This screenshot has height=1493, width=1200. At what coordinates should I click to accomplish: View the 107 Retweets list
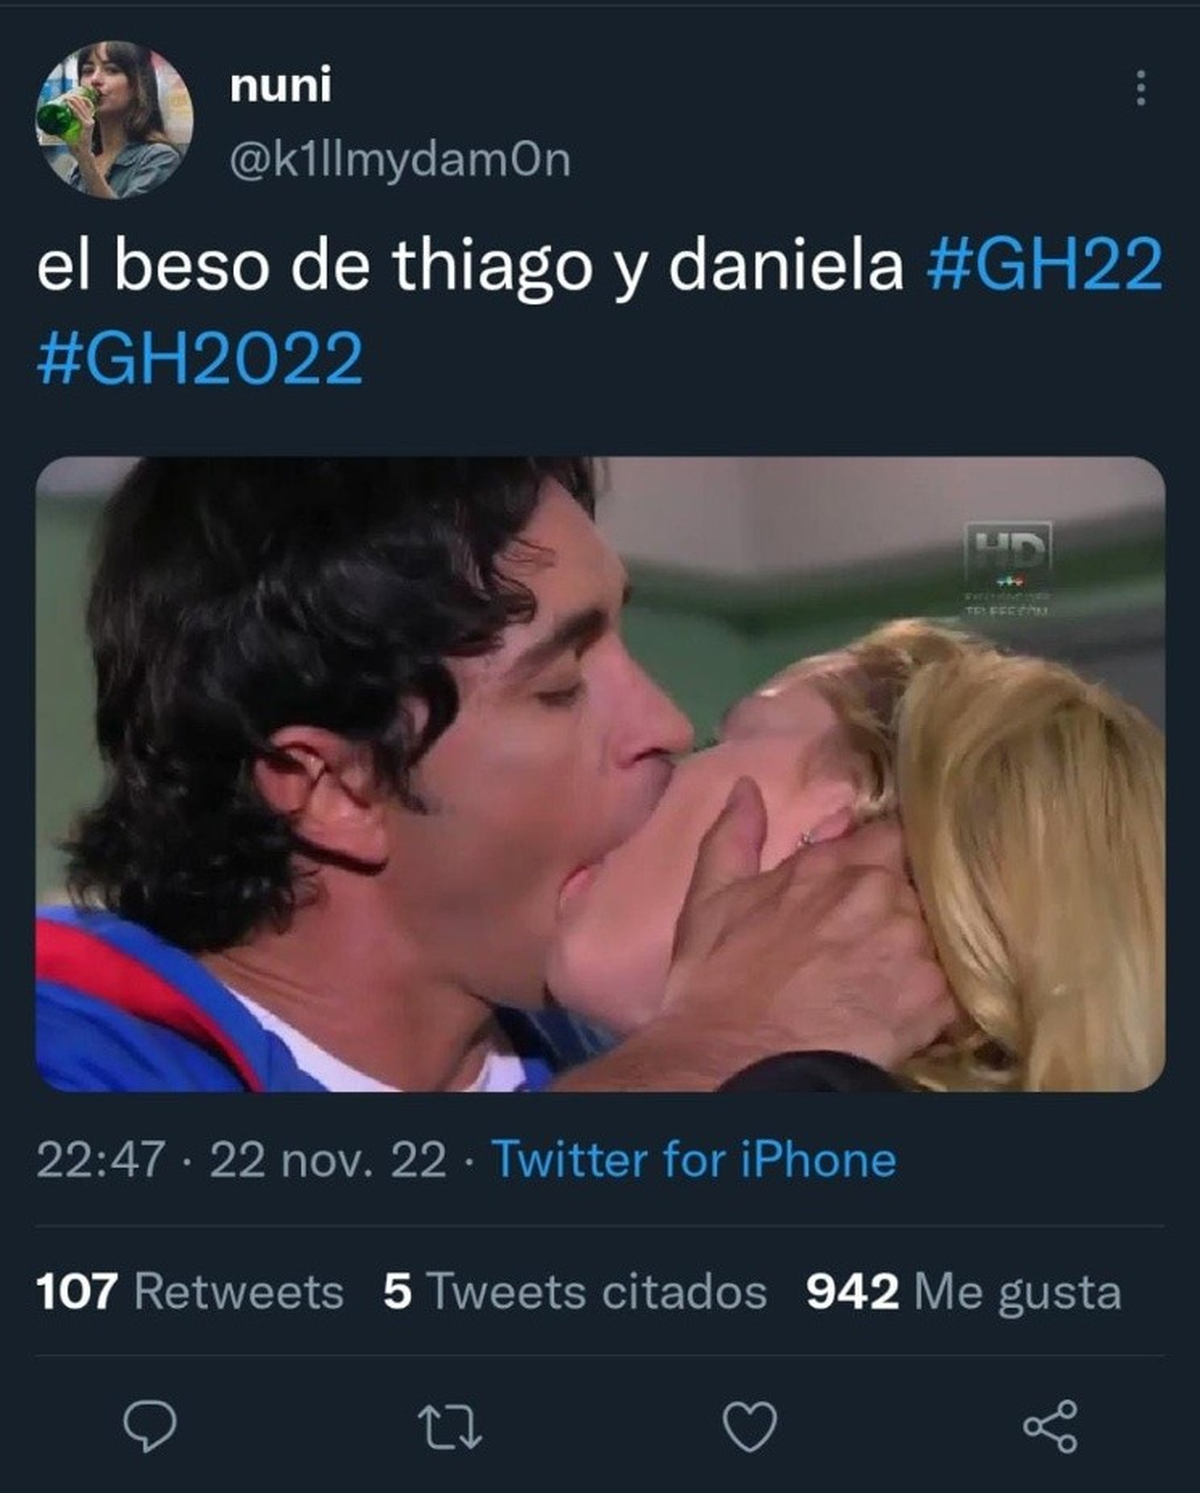190,1291
